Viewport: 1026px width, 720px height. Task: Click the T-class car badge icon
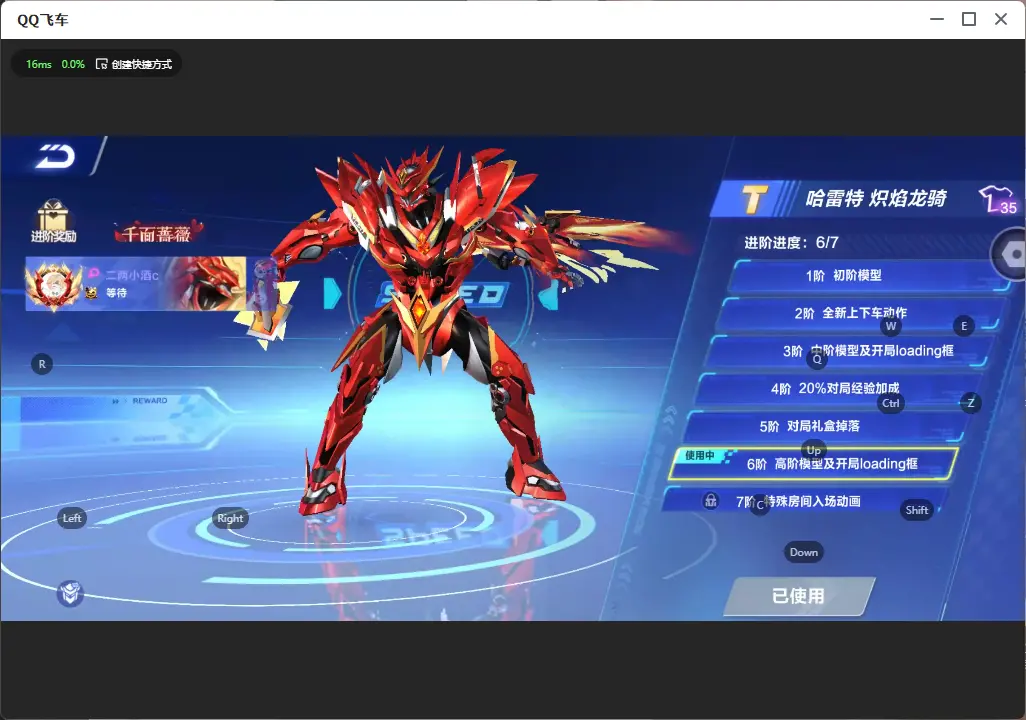tap(754, 198)
